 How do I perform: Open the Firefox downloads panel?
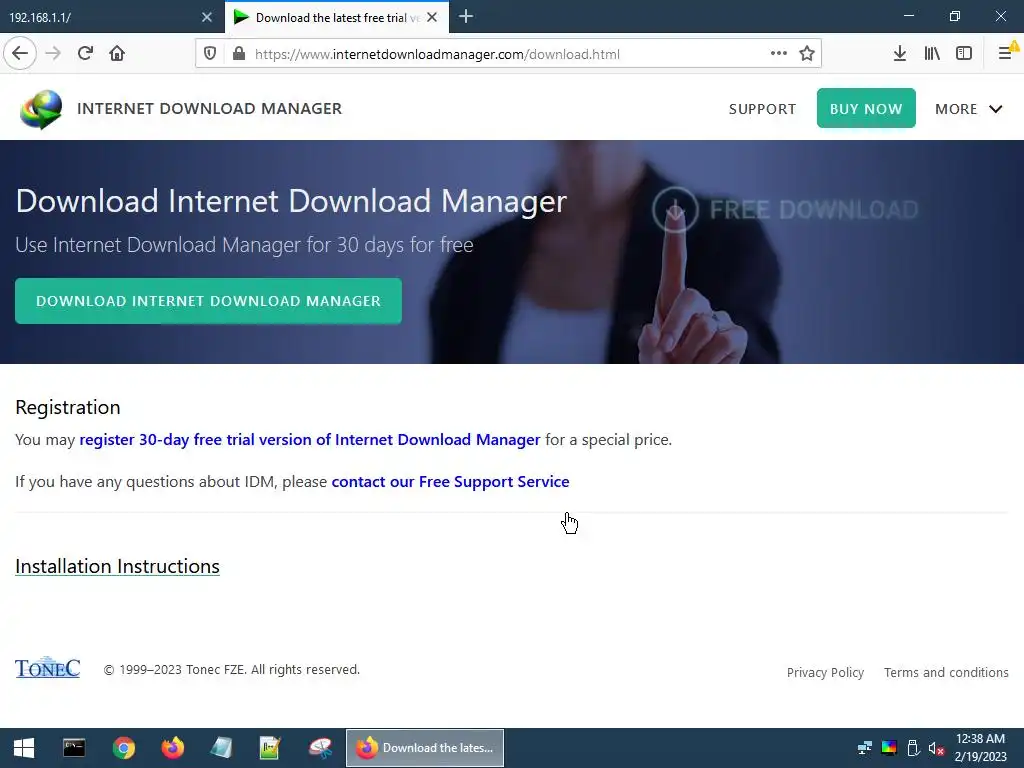[x=900, y=54]
